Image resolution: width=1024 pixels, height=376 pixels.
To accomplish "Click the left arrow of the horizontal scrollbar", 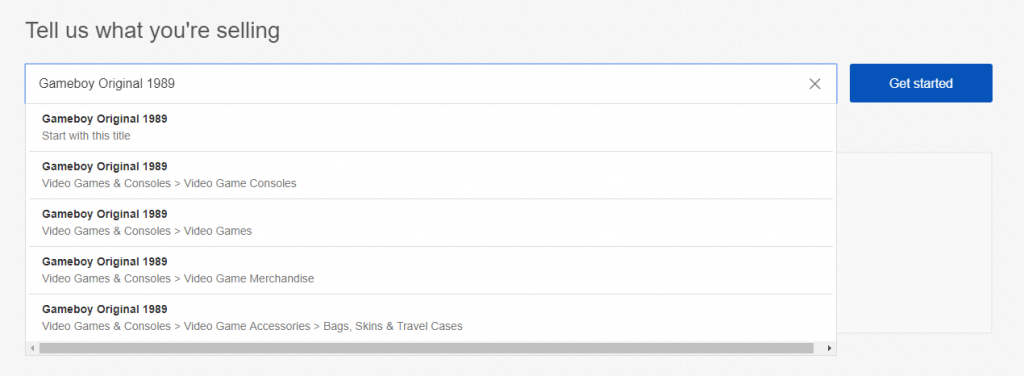I will click(33, 349).
